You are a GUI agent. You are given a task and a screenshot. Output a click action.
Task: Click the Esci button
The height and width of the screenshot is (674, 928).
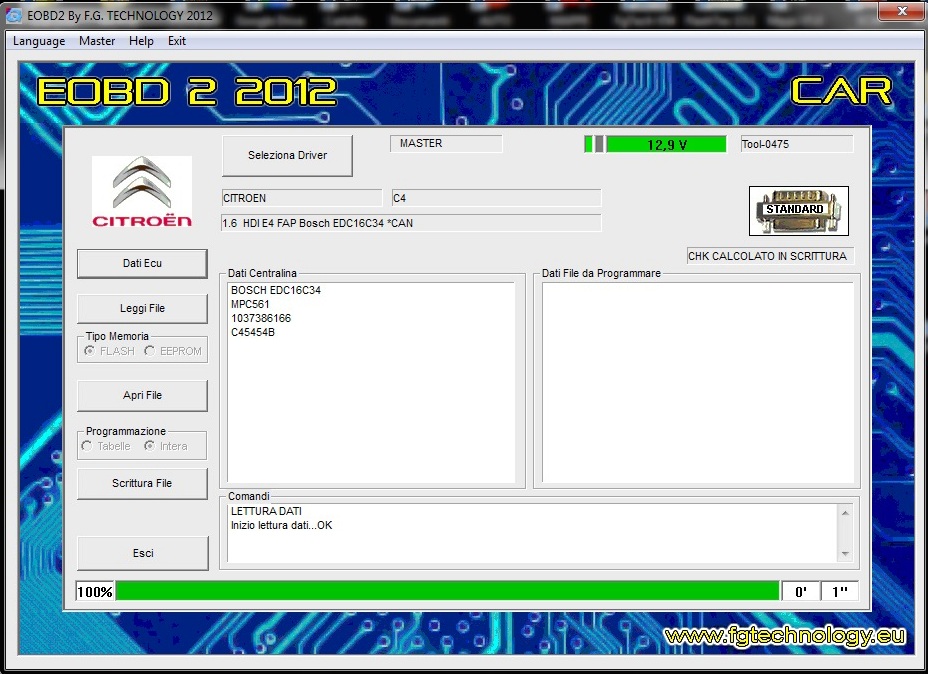[x=143, y=553]
